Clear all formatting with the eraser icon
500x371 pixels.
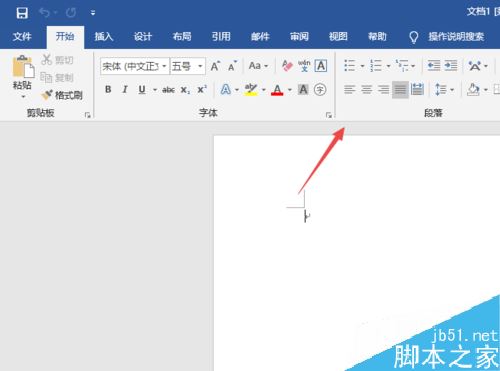[287, 66]
